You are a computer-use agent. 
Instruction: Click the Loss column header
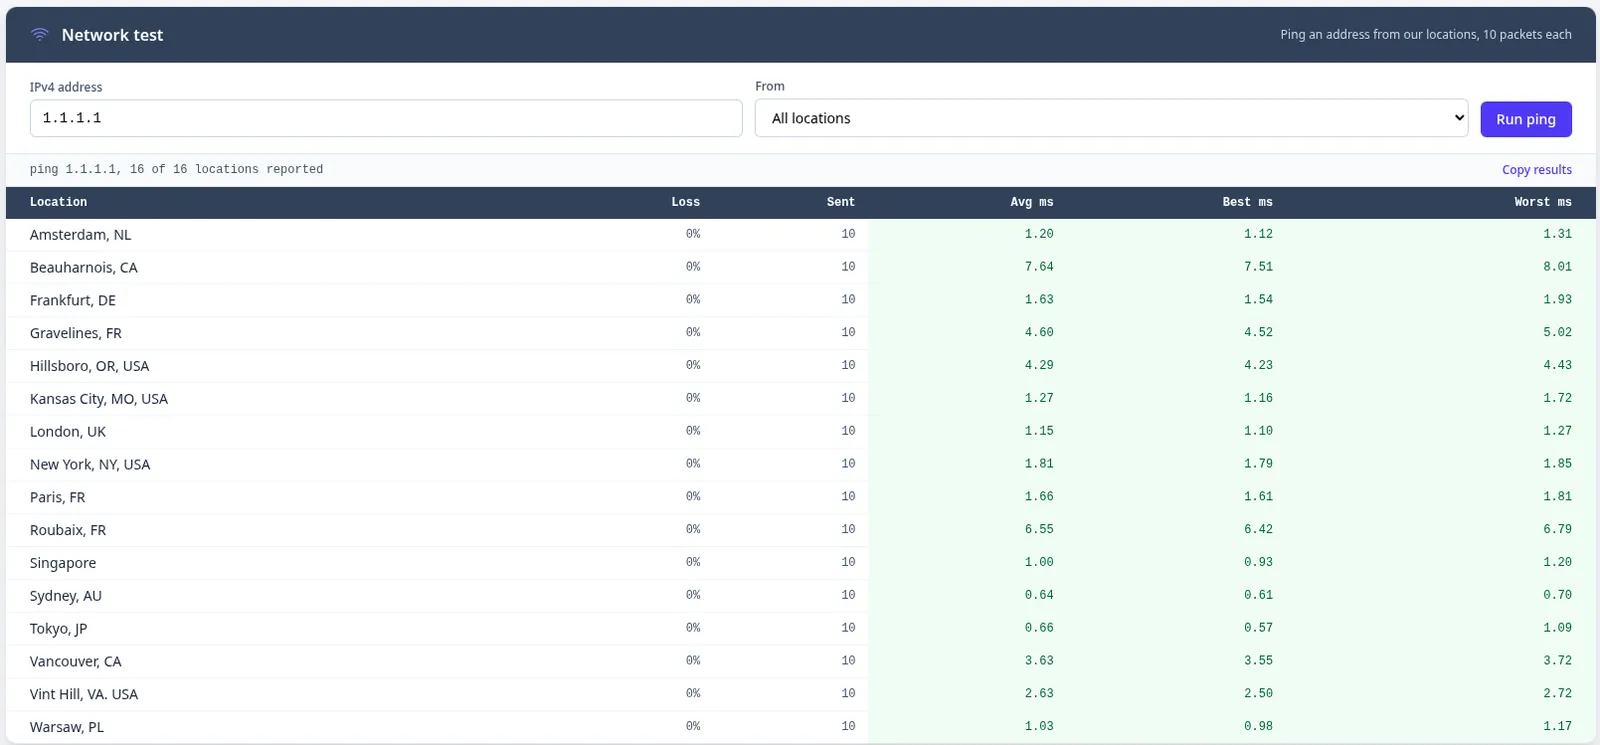[x=685, y=202]
